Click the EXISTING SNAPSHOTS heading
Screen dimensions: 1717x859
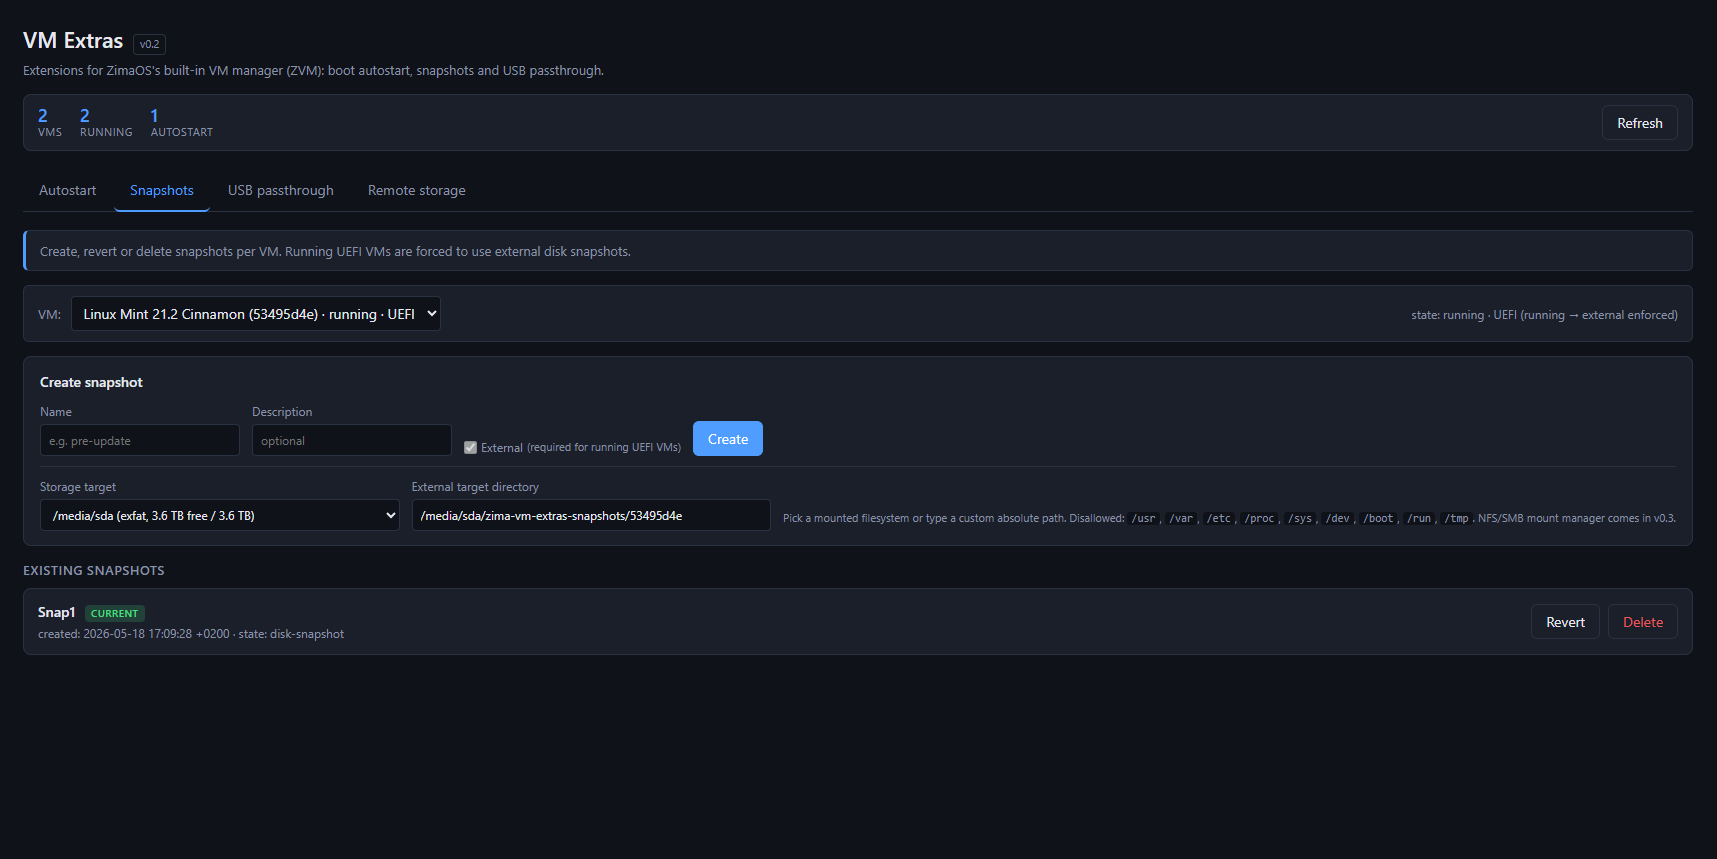coord(94,571)
